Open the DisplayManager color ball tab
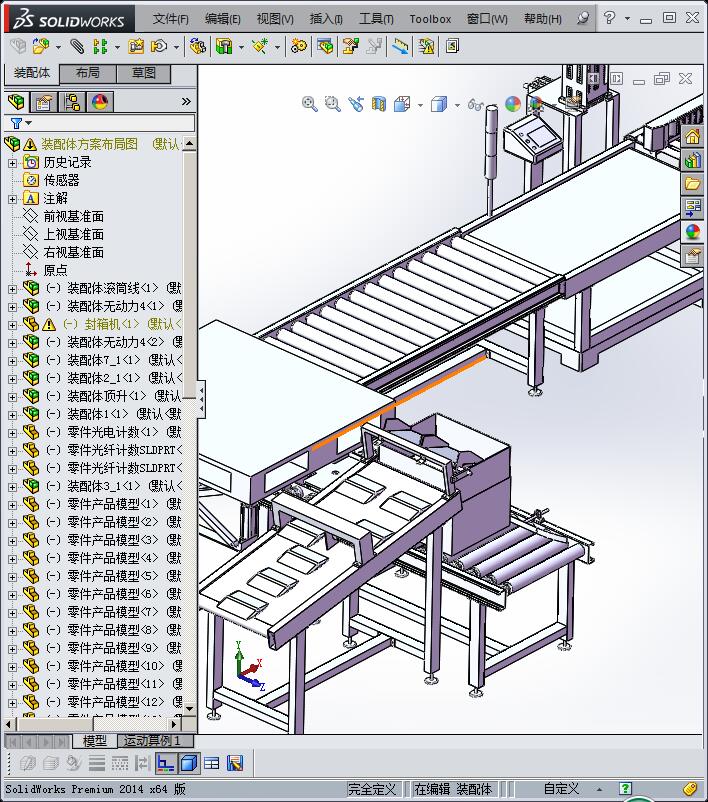 pyautogui.click(x=100, y=102)
